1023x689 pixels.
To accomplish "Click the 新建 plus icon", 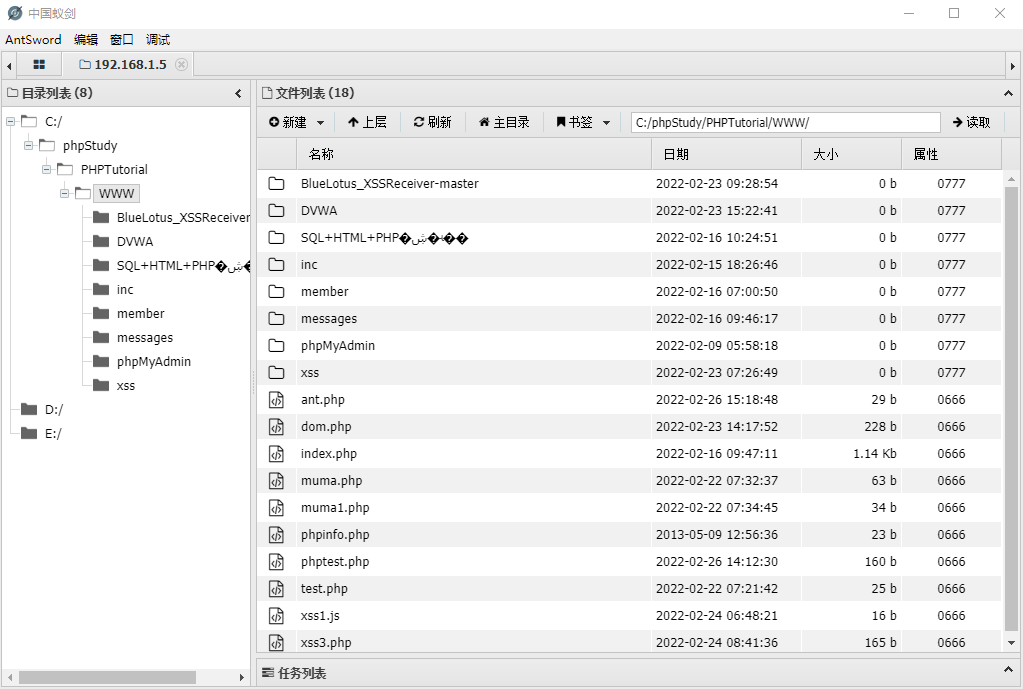I will [x=275, y=121].
